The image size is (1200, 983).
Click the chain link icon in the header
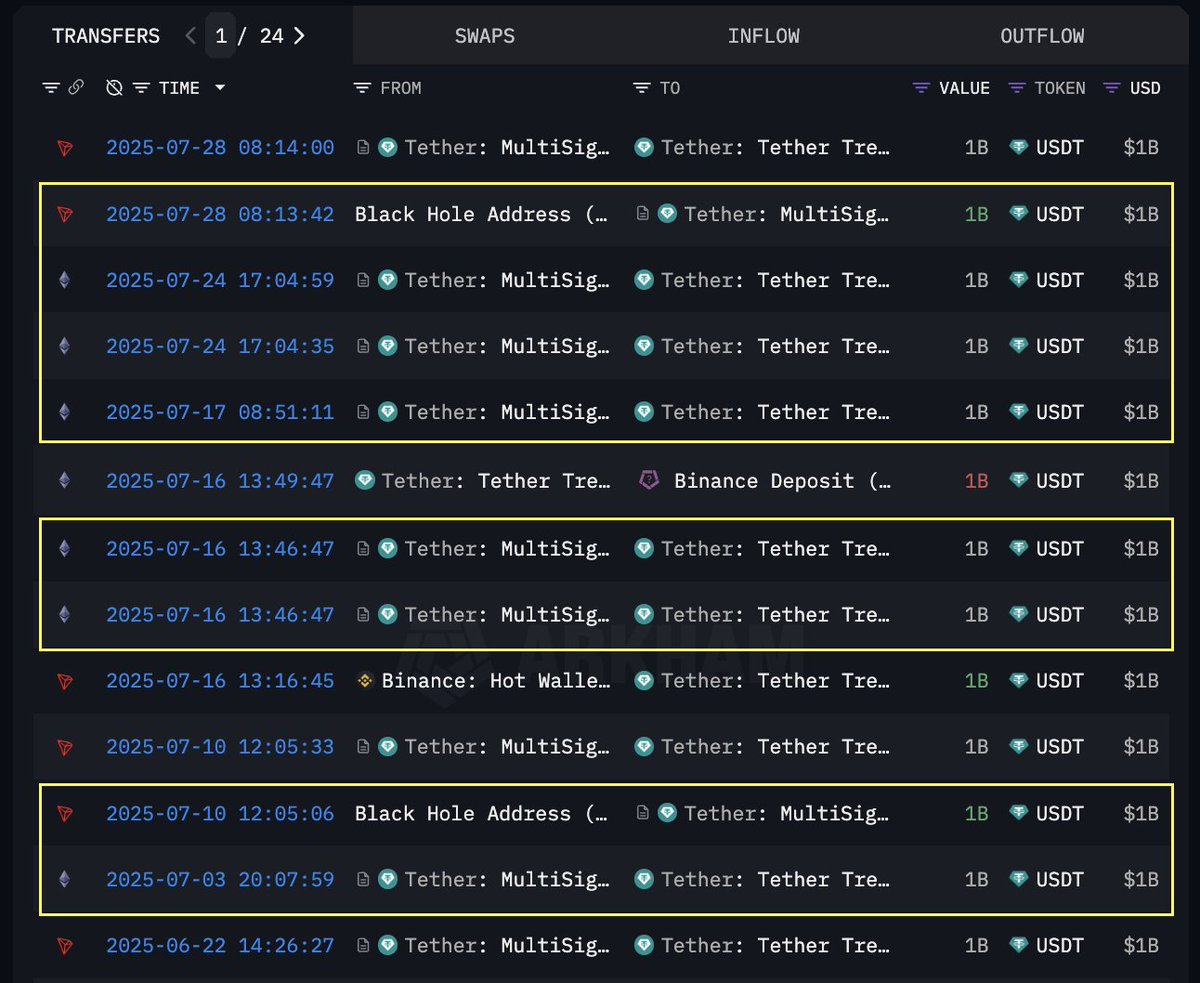tap(76, 88)
